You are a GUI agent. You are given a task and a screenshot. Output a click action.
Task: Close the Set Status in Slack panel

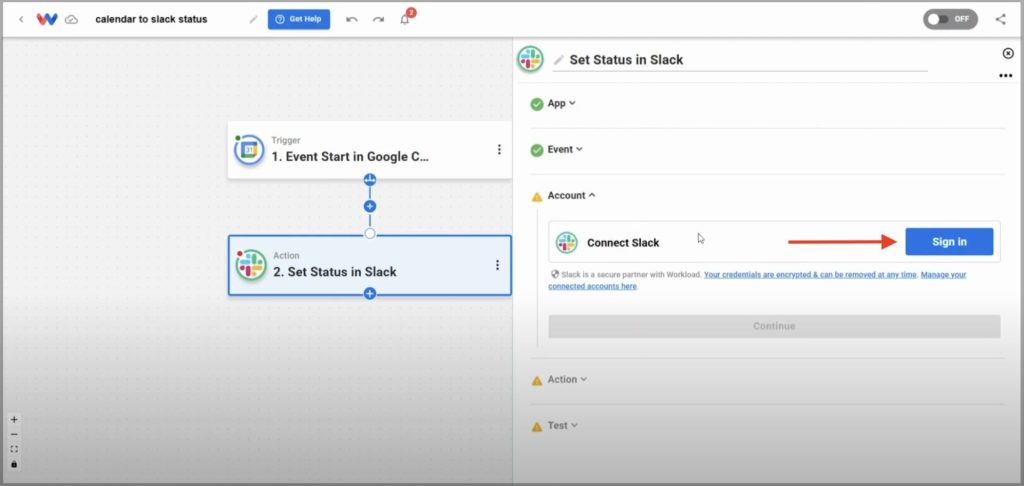[1008, 54]
